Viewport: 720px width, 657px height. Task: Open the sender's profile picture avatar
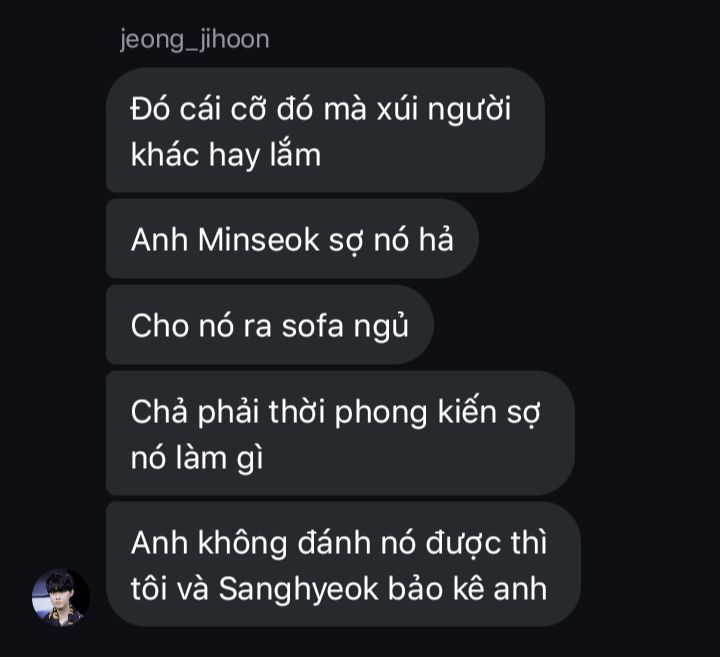point(60,598)
